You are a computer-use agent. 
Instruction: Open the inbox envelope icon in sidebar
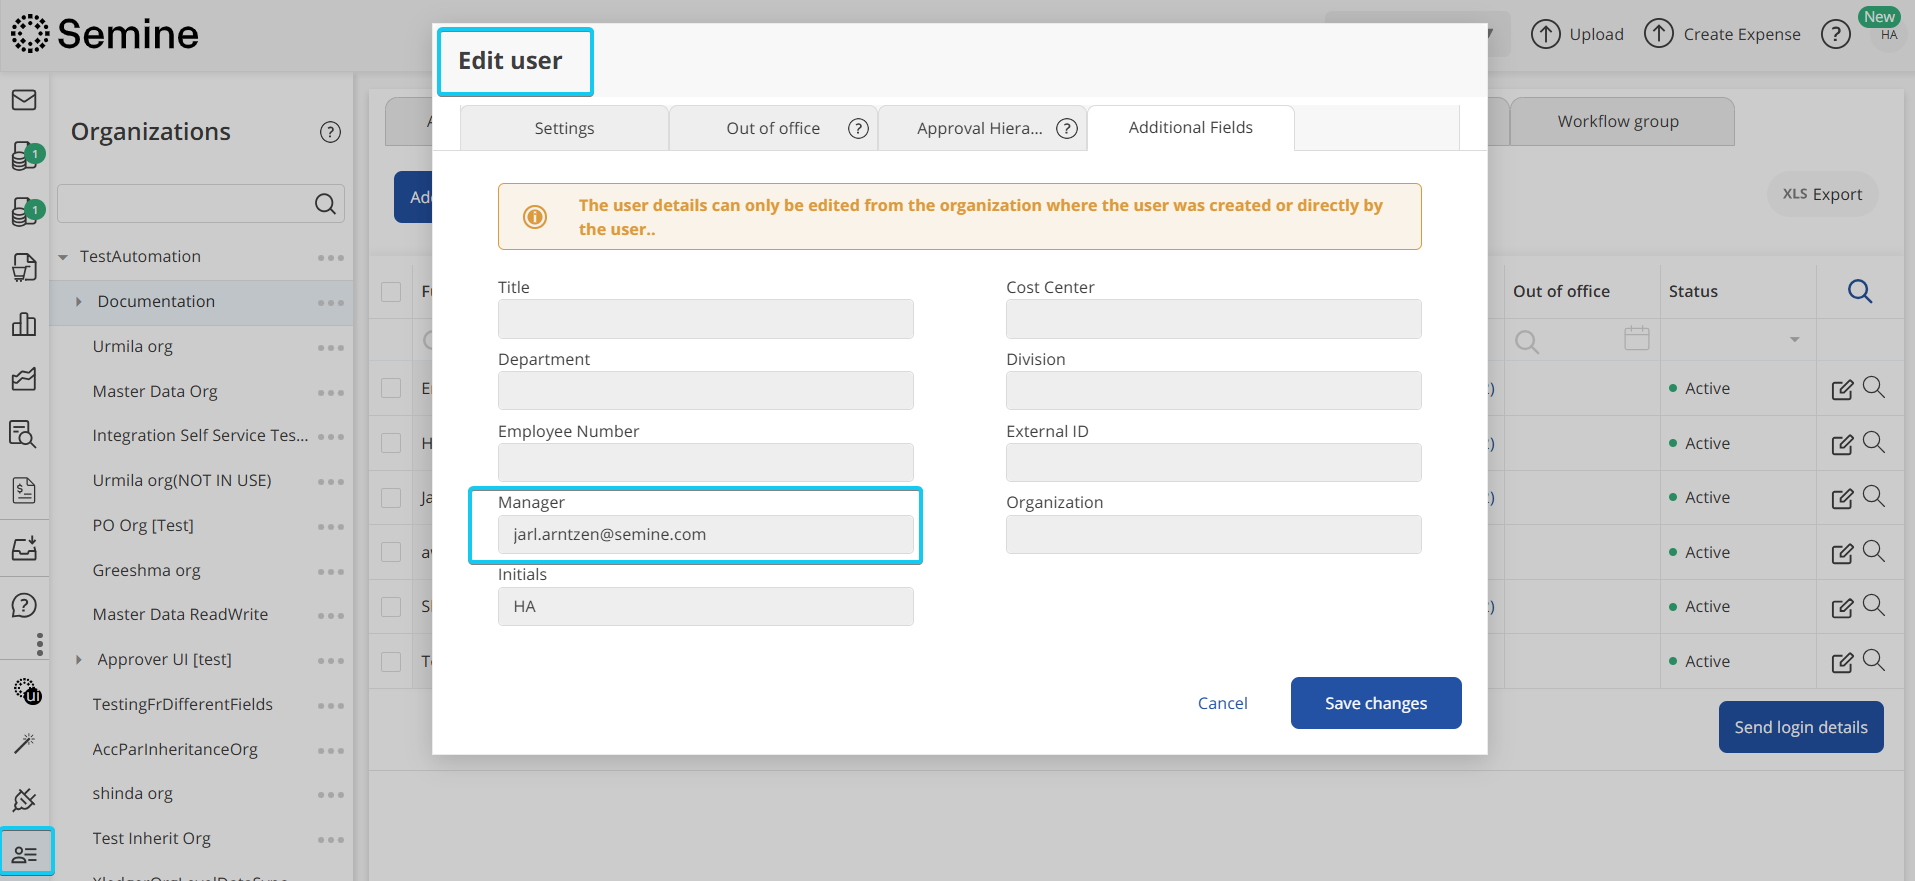pyautogui.click(x=24, y=100)
